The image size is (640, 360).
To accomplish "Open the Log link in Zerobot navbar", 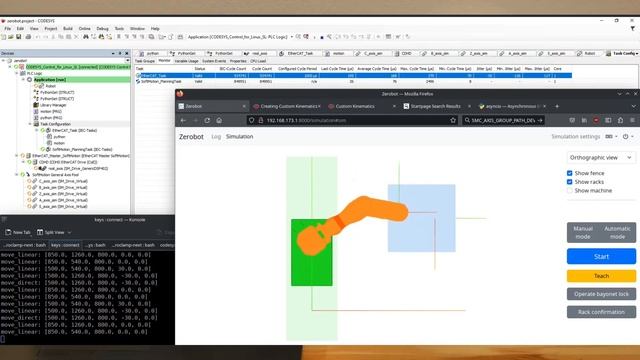I will click(x=216, y=137).
